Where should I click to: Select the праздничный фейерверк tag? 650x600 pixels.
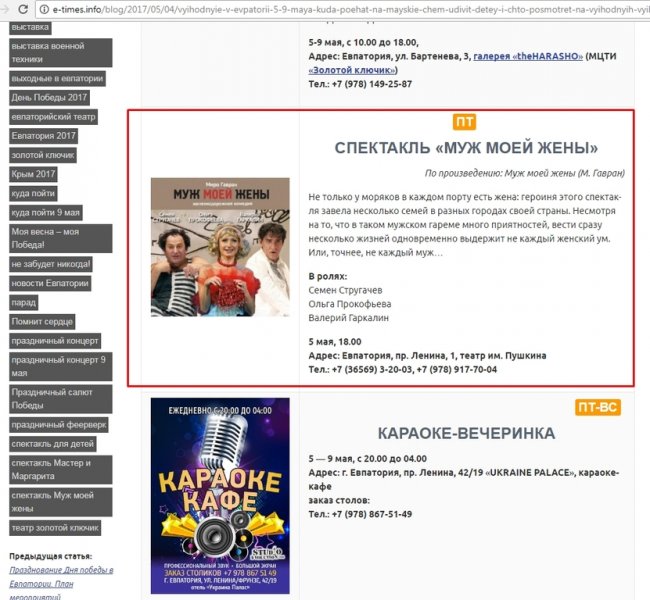[60, 424]
